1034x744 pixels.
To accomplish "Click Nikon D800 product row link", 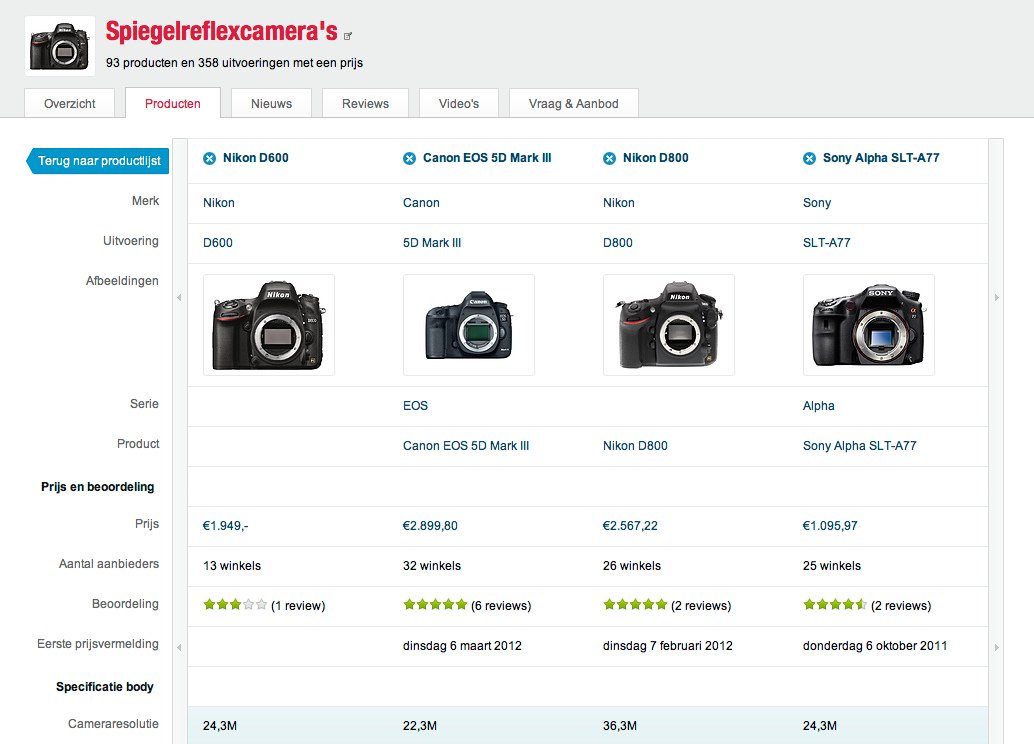I will [635, 446].
